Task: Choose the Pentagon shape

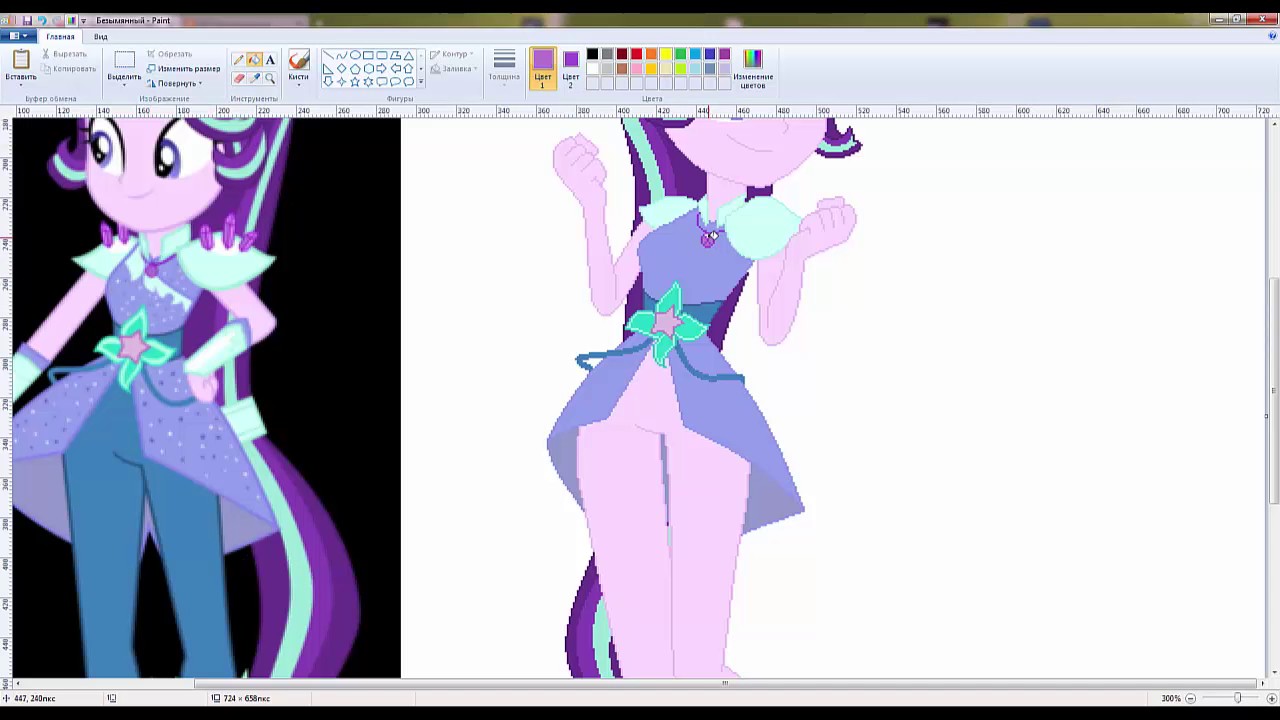Action: 355,68
